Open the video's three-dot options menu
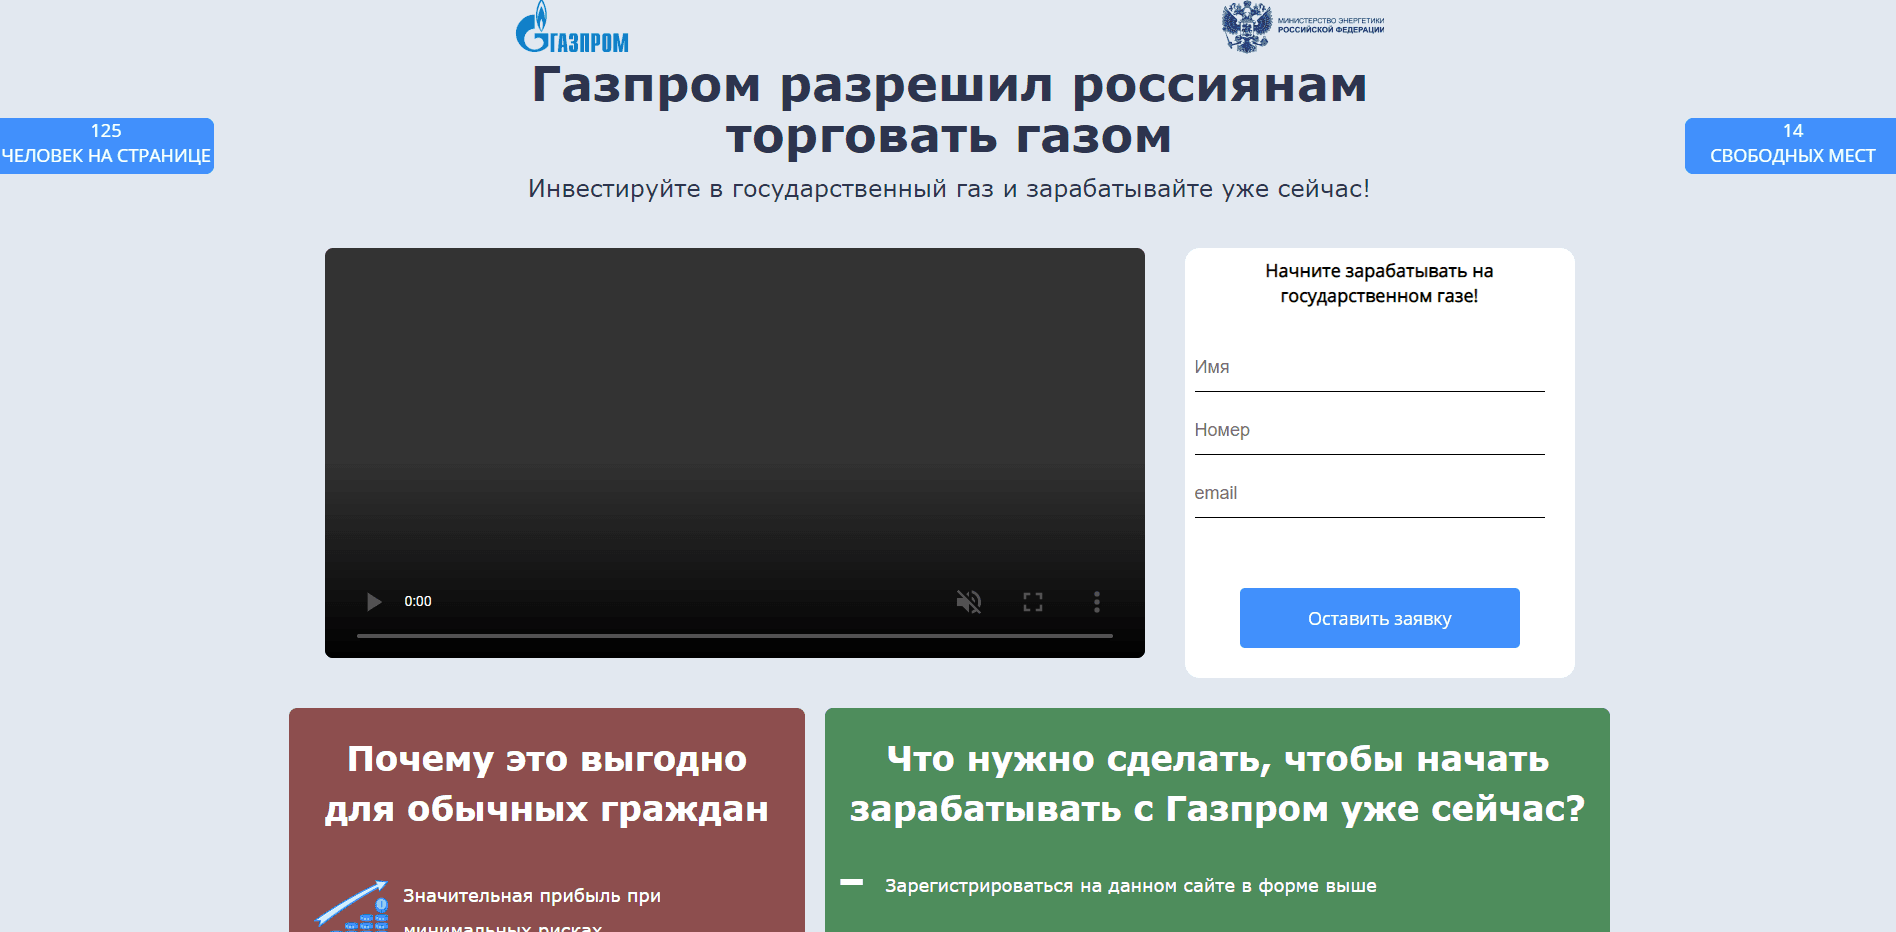 [x=1096, y=601]
